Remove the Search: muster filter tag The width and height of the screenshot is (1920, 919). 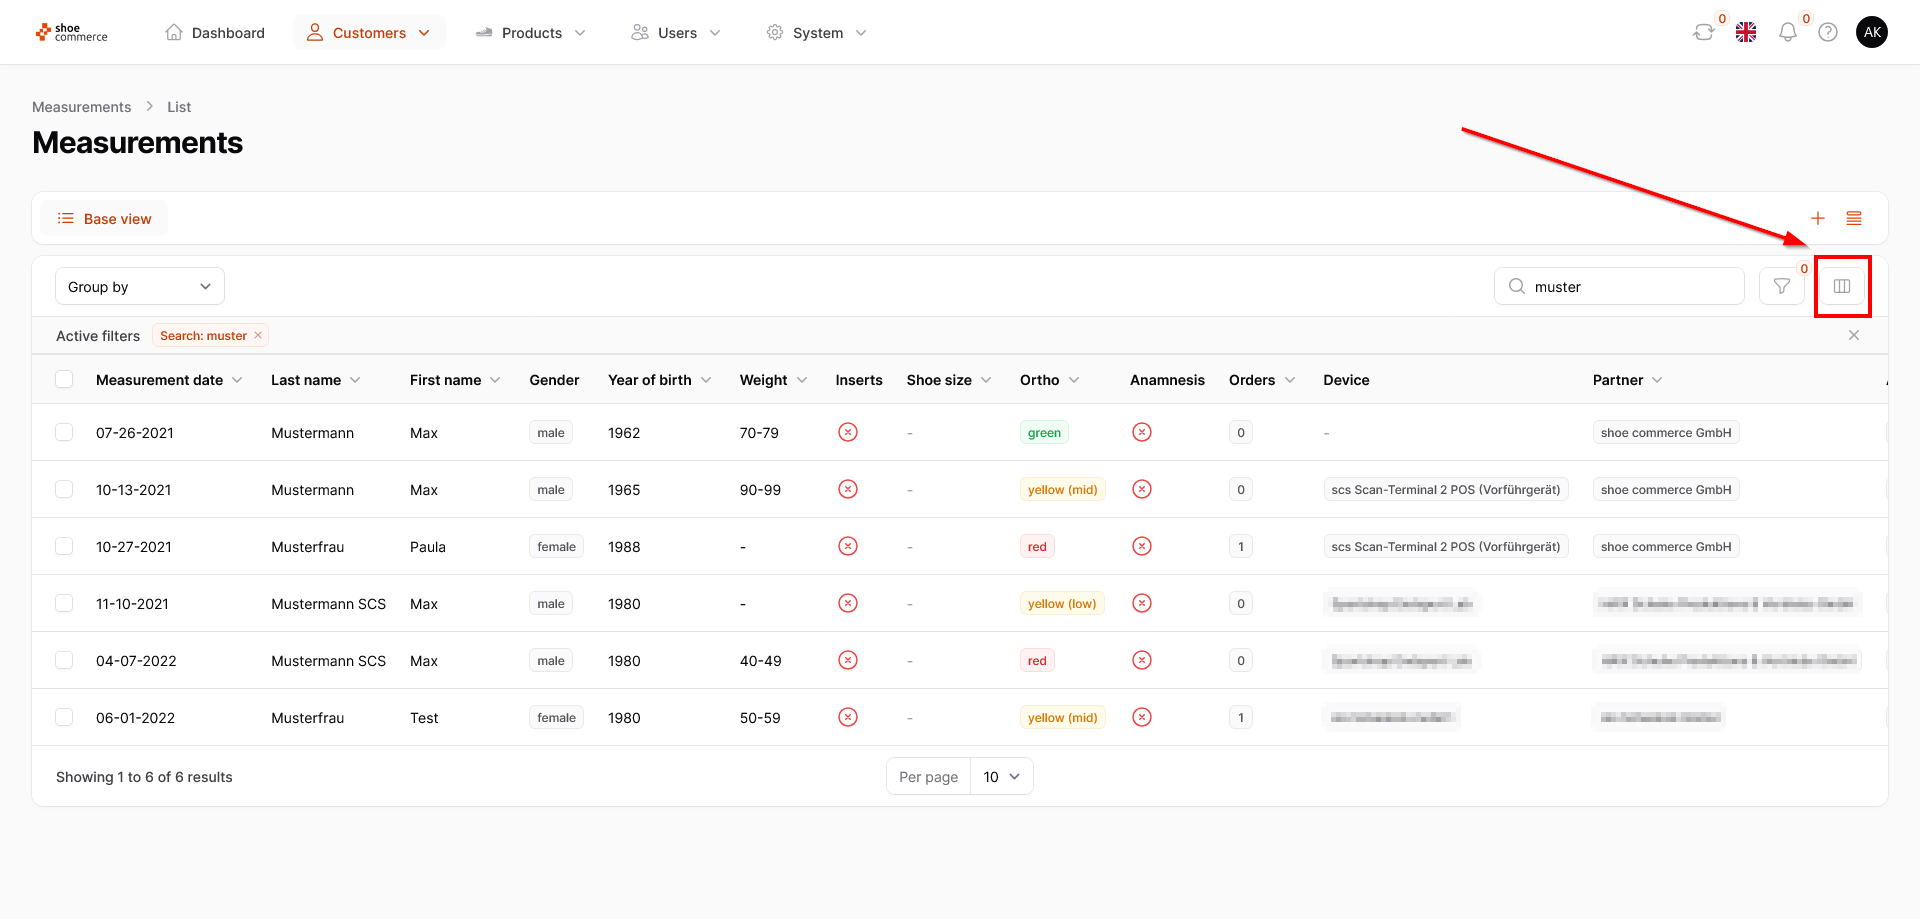[x=258, y=335]
